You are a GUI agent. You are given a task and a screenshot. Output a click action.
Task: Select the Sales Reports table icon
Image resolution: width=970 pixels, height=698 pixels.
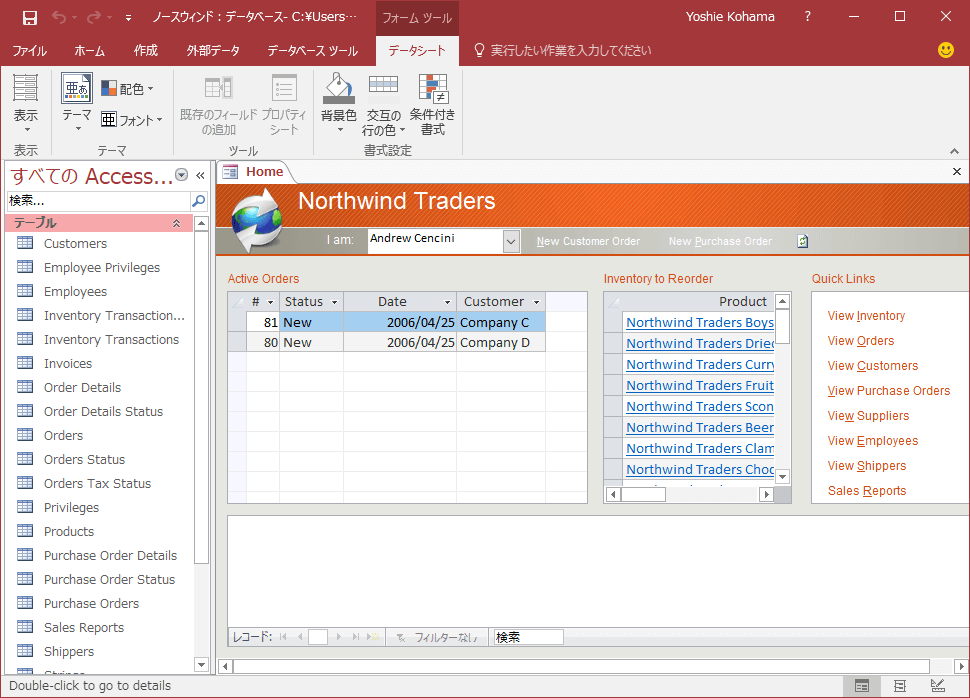(25, 627)
